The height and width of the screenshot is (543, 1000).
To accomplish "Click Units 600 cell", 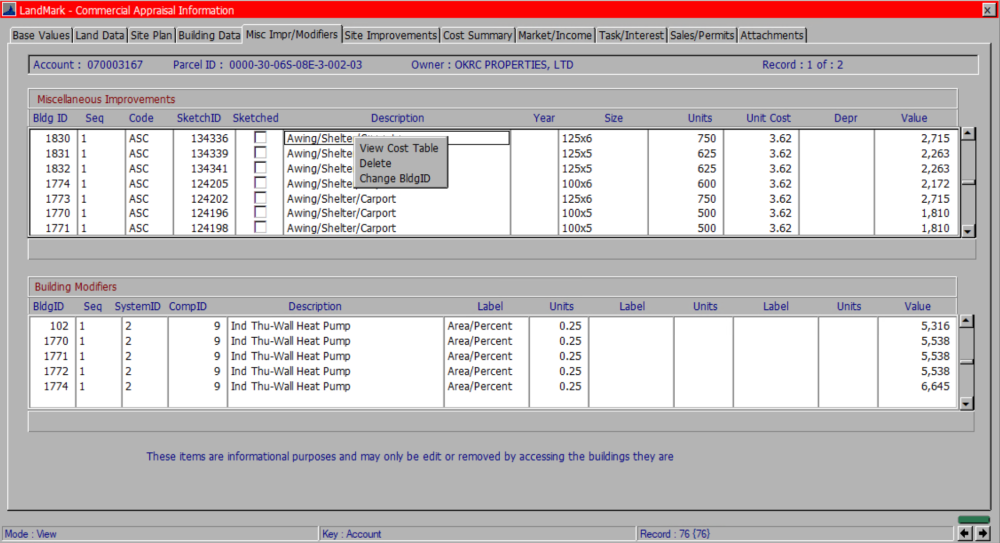I will [686, 184].
